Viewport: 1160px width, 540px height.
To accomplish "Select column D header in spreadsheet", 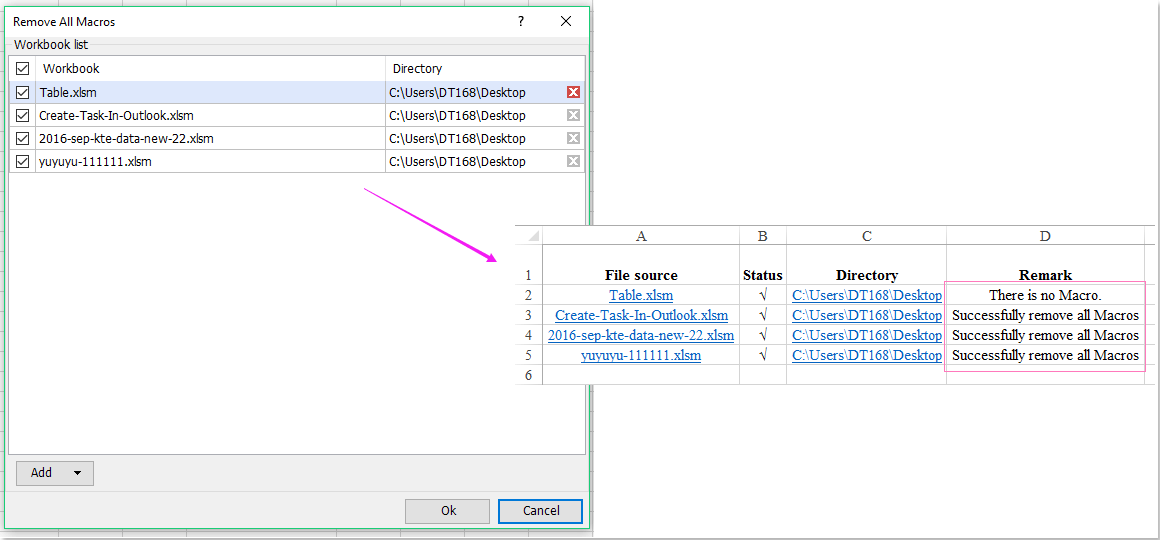I will [x=1045, y=236].
